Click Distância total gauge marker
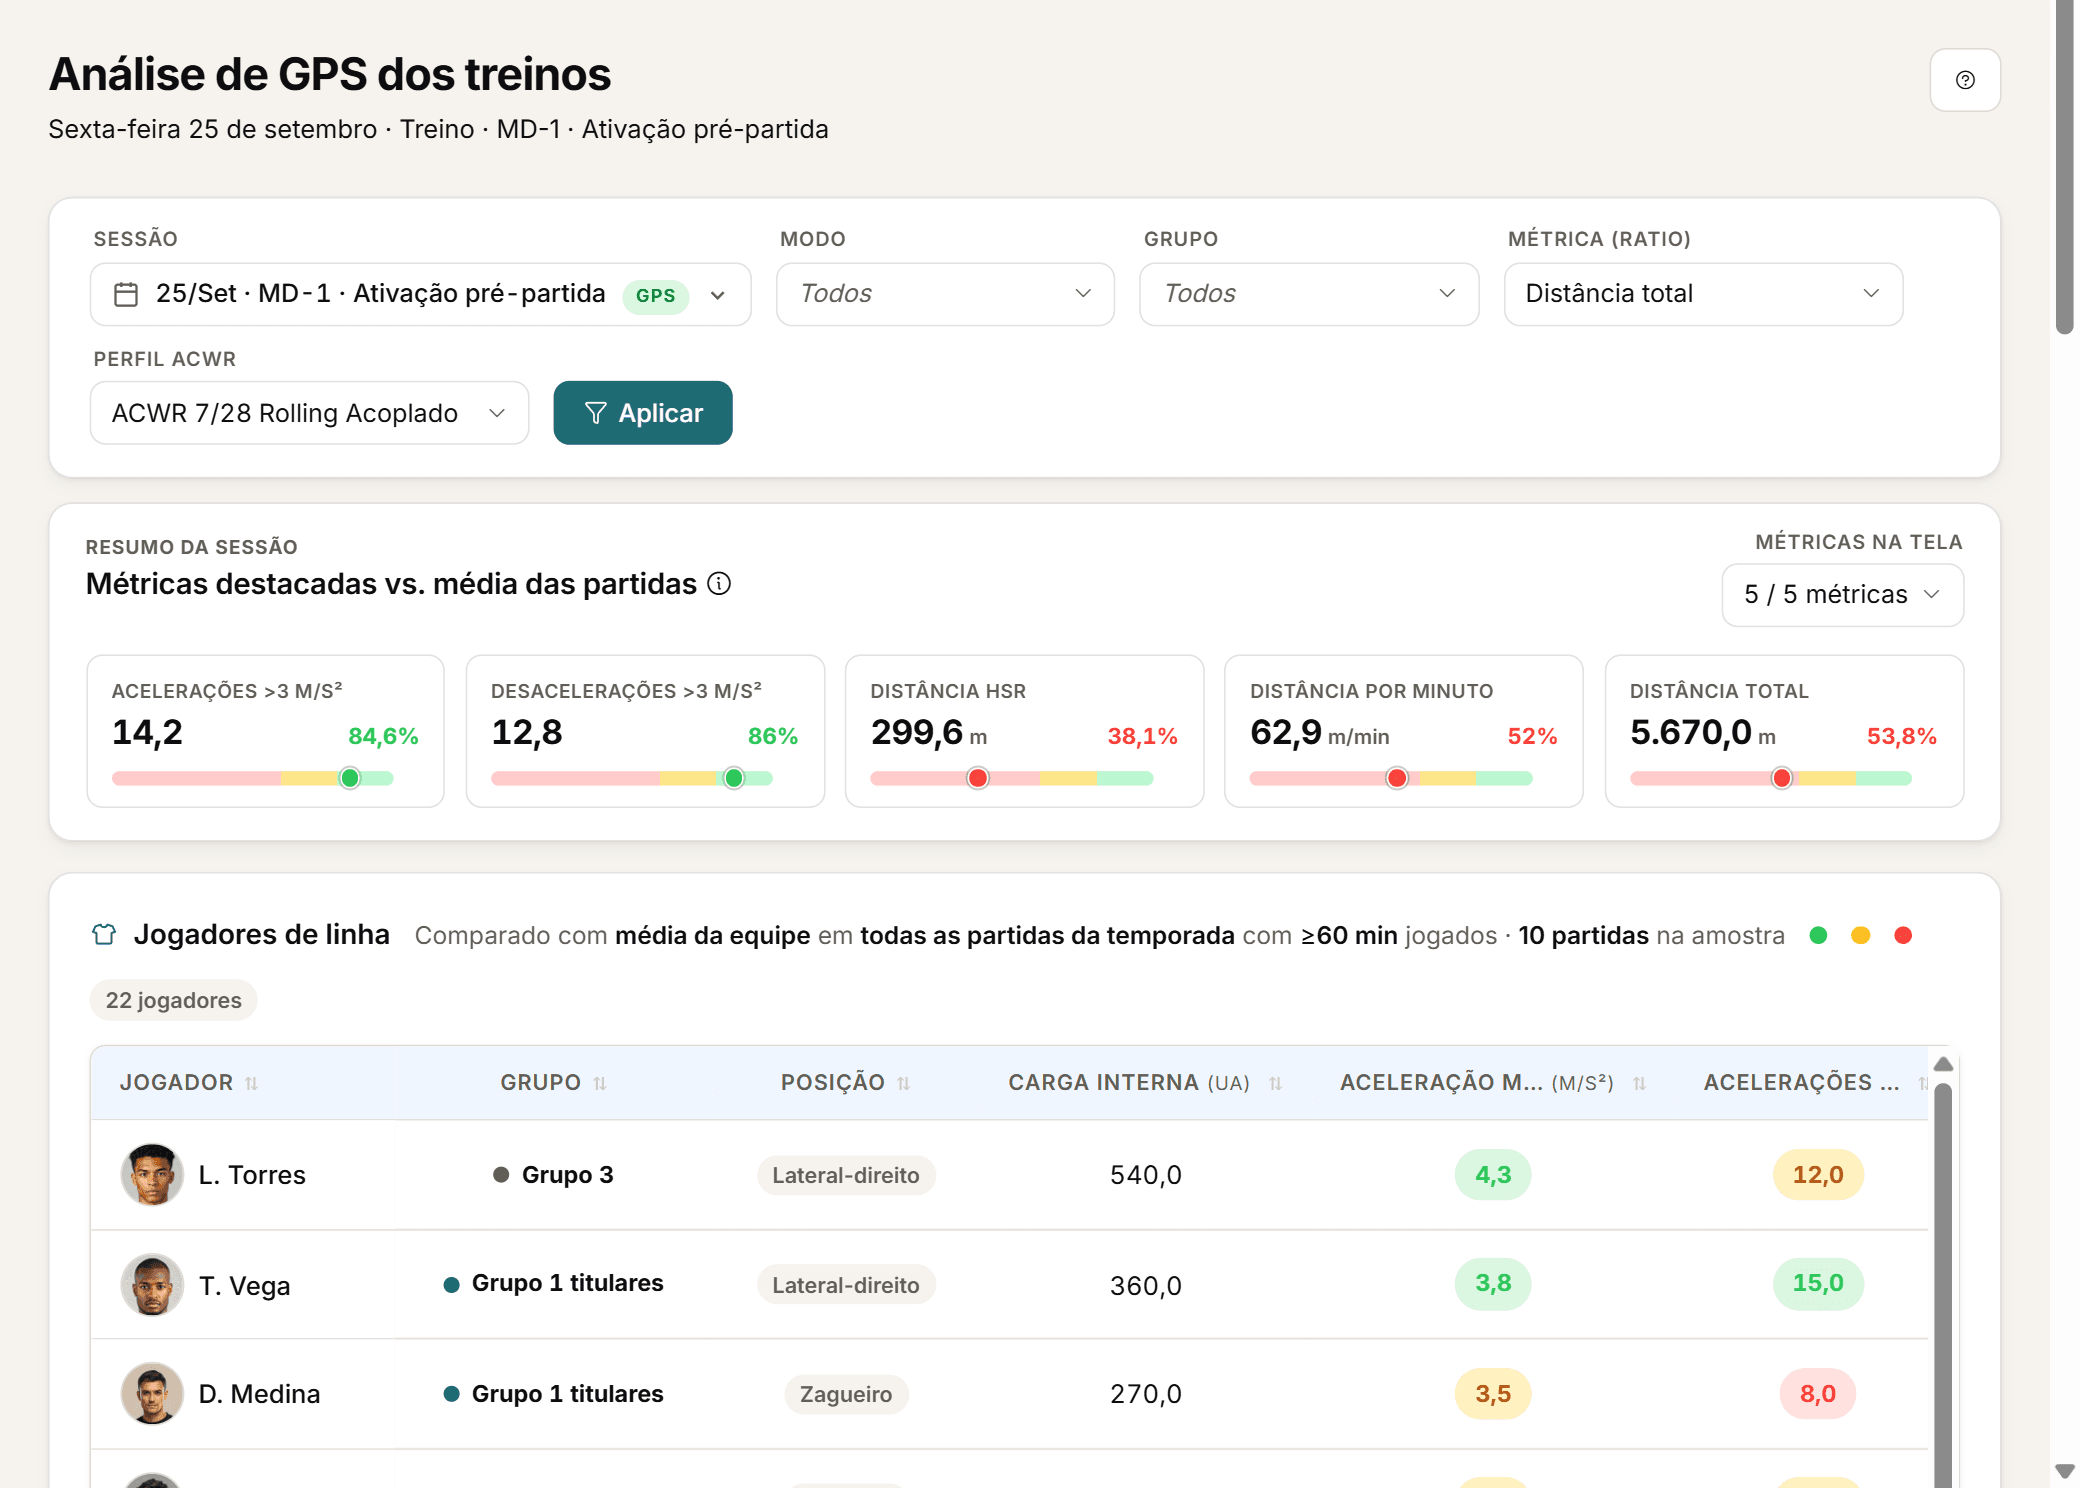This screenshot has width=2080, height=1488. coord(1782,778)
